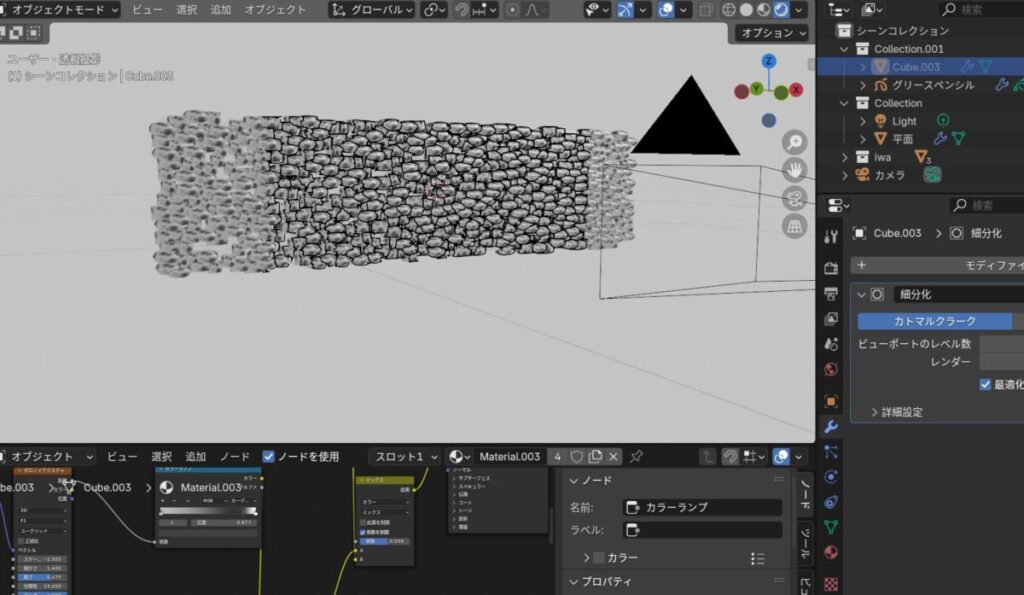
Task: Click the pan view hand gizmo
Action: tap(795, 170)
